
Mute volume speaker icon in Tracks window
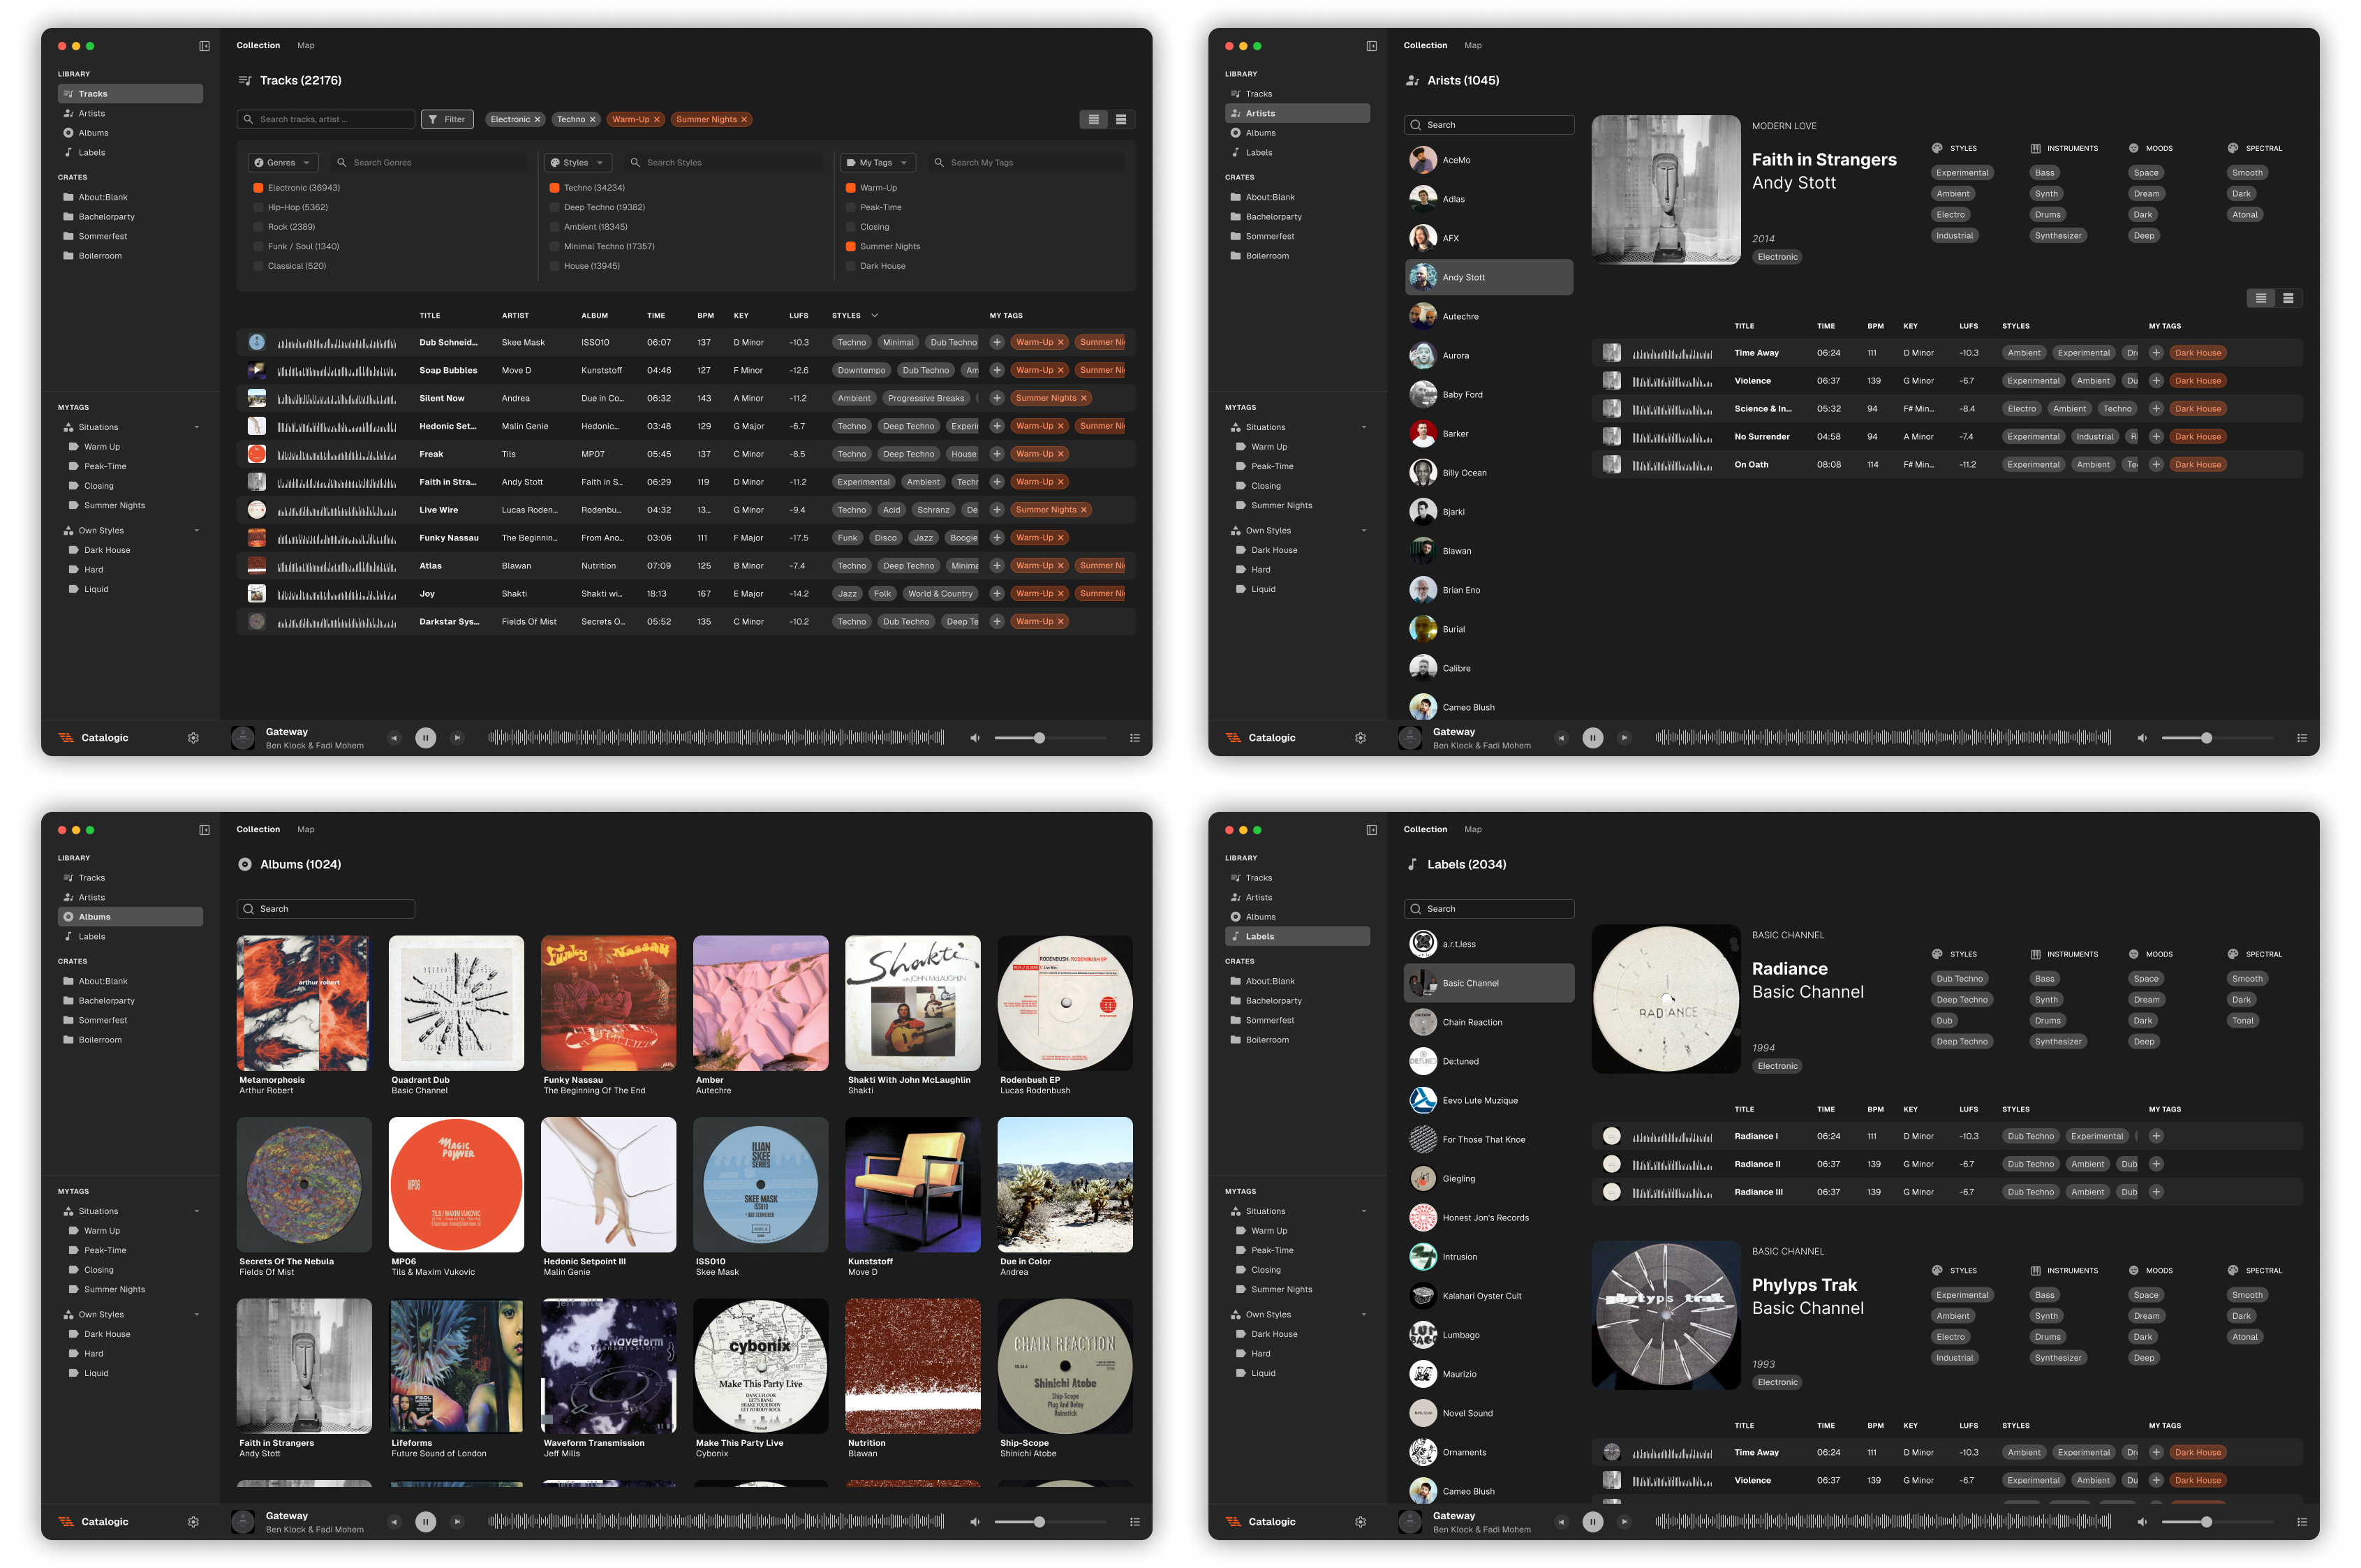point(975,738)
